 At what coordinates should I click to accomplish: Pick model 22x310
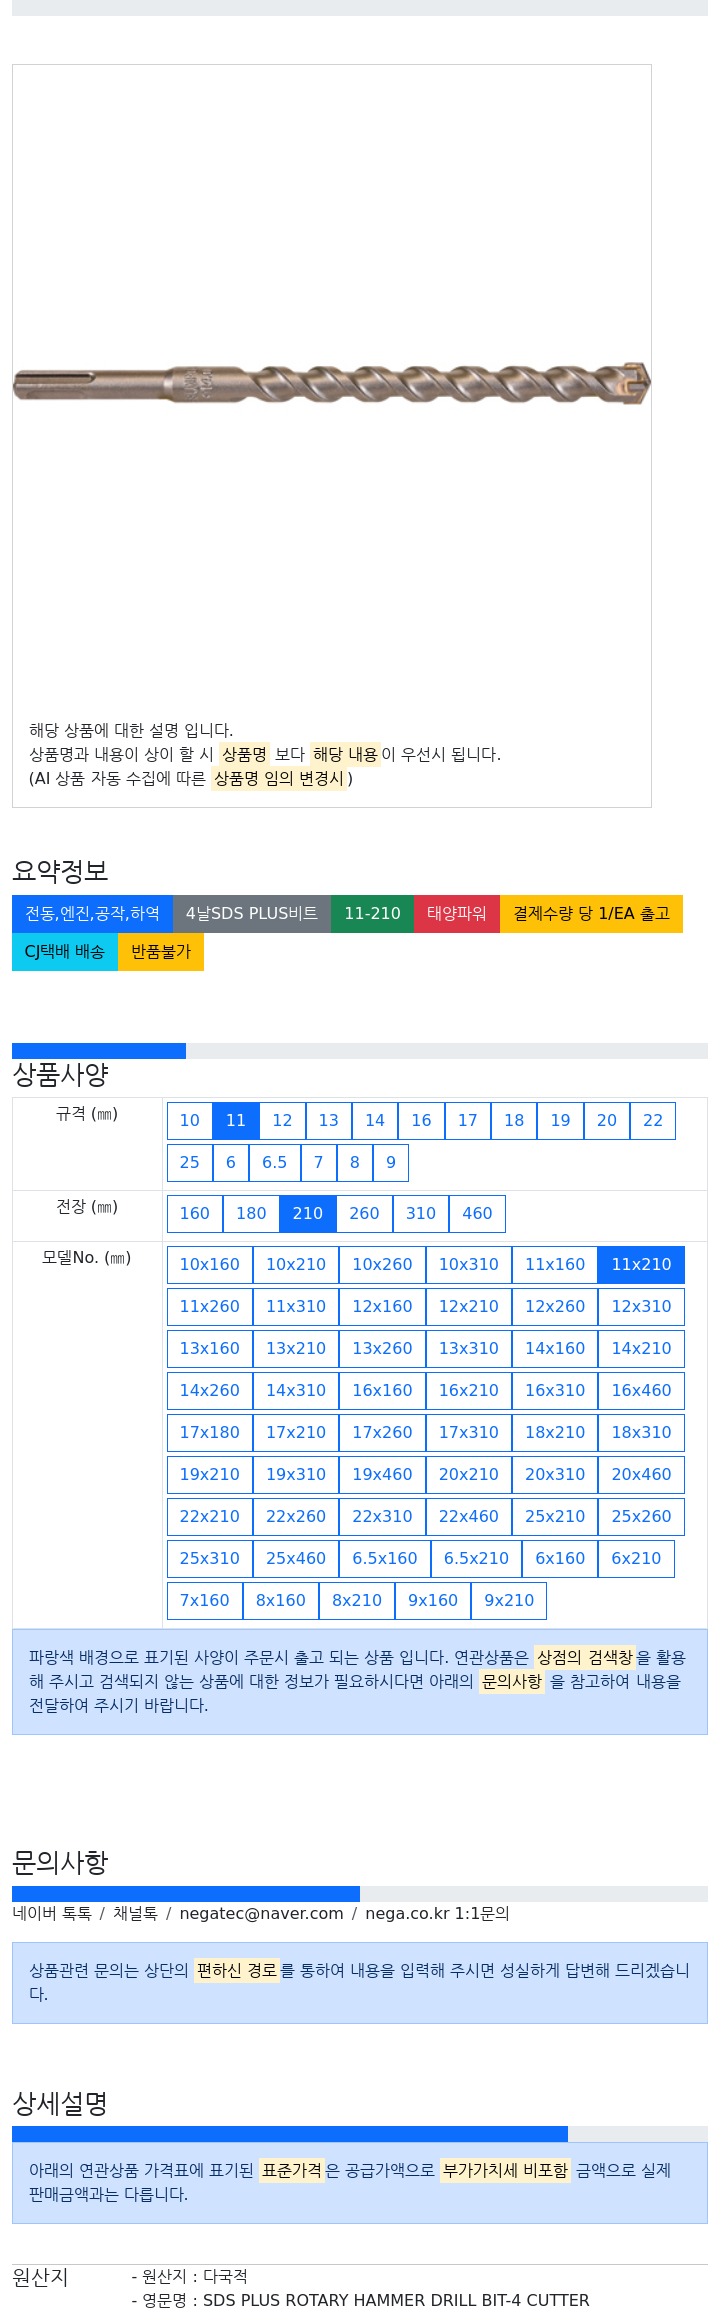coord(382,1516)
